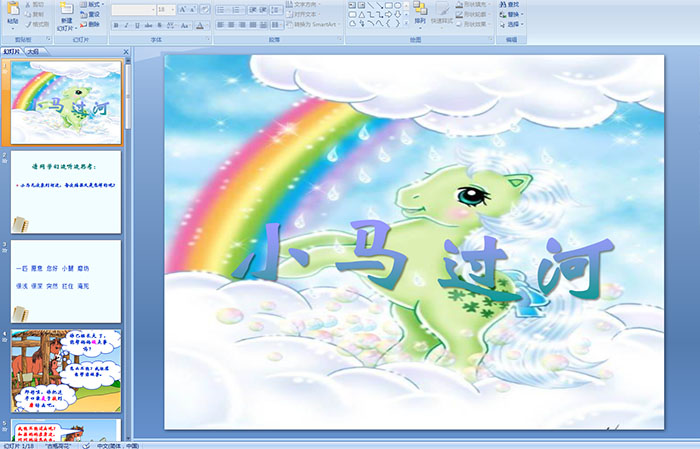Click the Clear Formatting icon
Image resolution: width=700 pixels, height=449 pixels.
[205, 9]
